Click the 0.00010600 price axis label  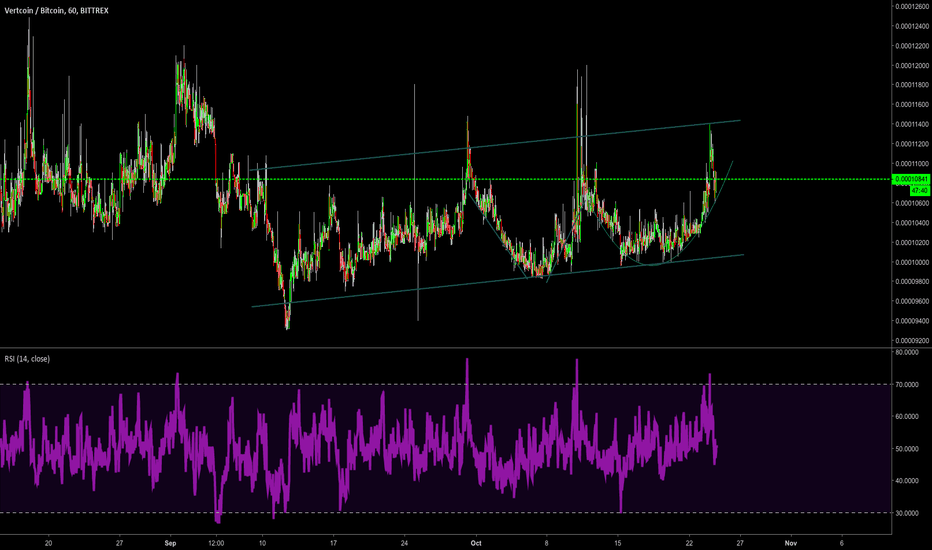(912, 203)
